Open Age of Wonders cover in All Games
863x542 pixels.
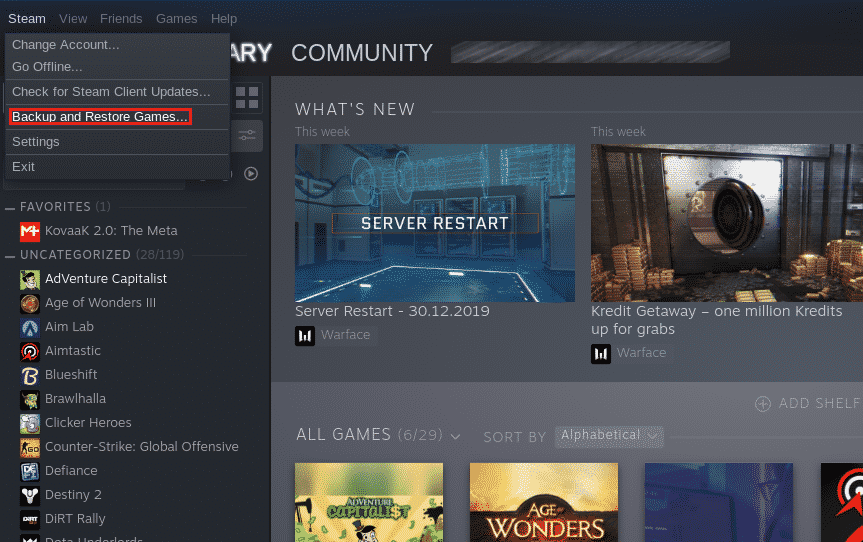coord(544,502)
